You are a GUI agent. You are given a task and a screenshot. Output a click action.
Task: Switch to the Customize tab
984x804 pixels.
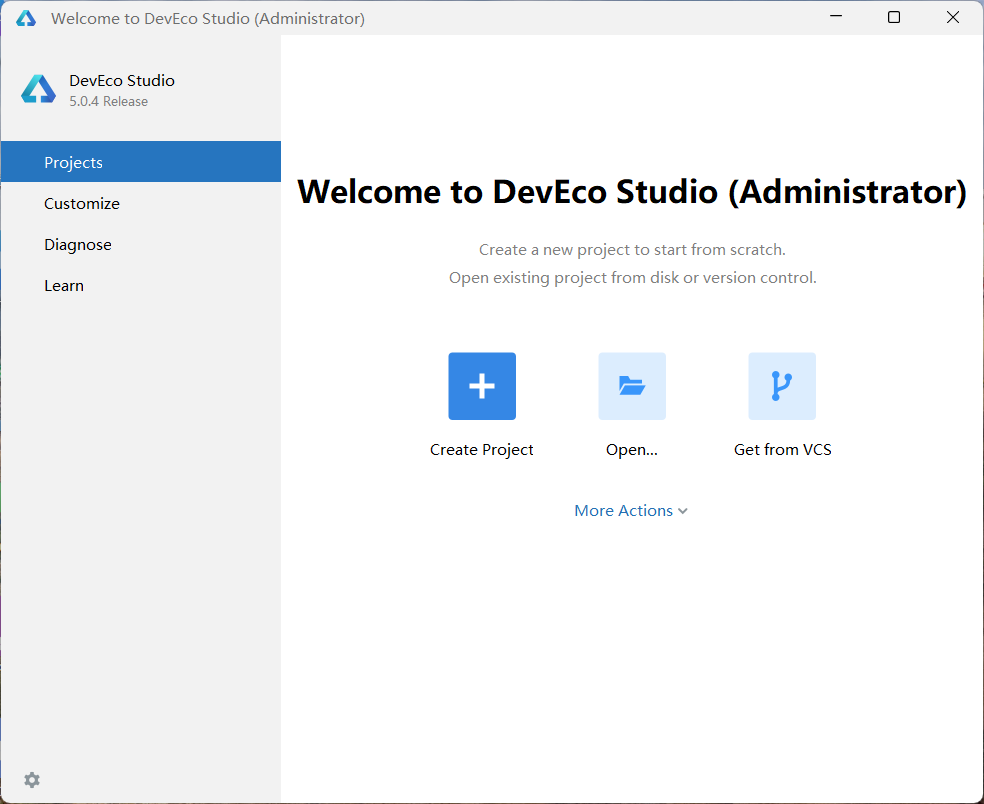(141, 203)
